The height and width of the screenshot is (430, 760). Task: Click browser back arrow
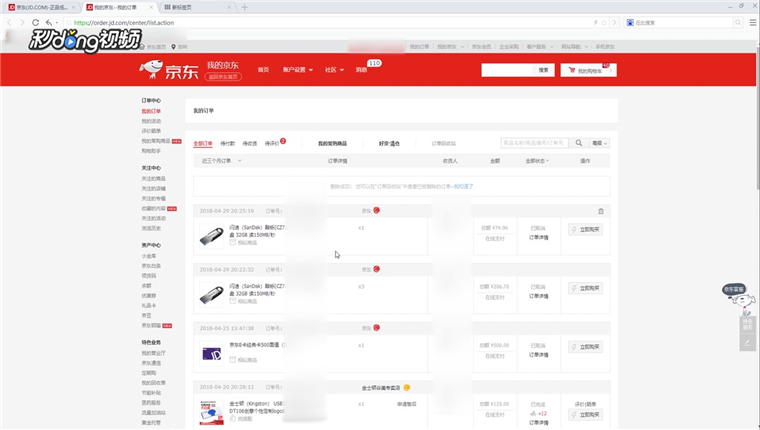coord(9,22)
